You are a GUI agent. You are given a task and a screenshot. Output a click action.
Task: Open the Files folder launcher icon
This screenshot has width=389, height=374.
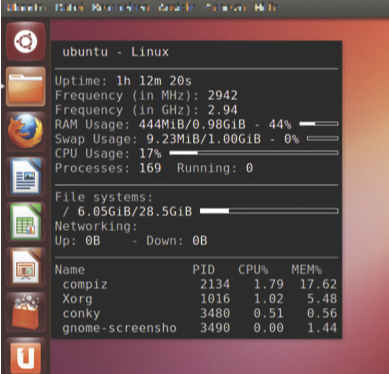(x=25, y=87)
